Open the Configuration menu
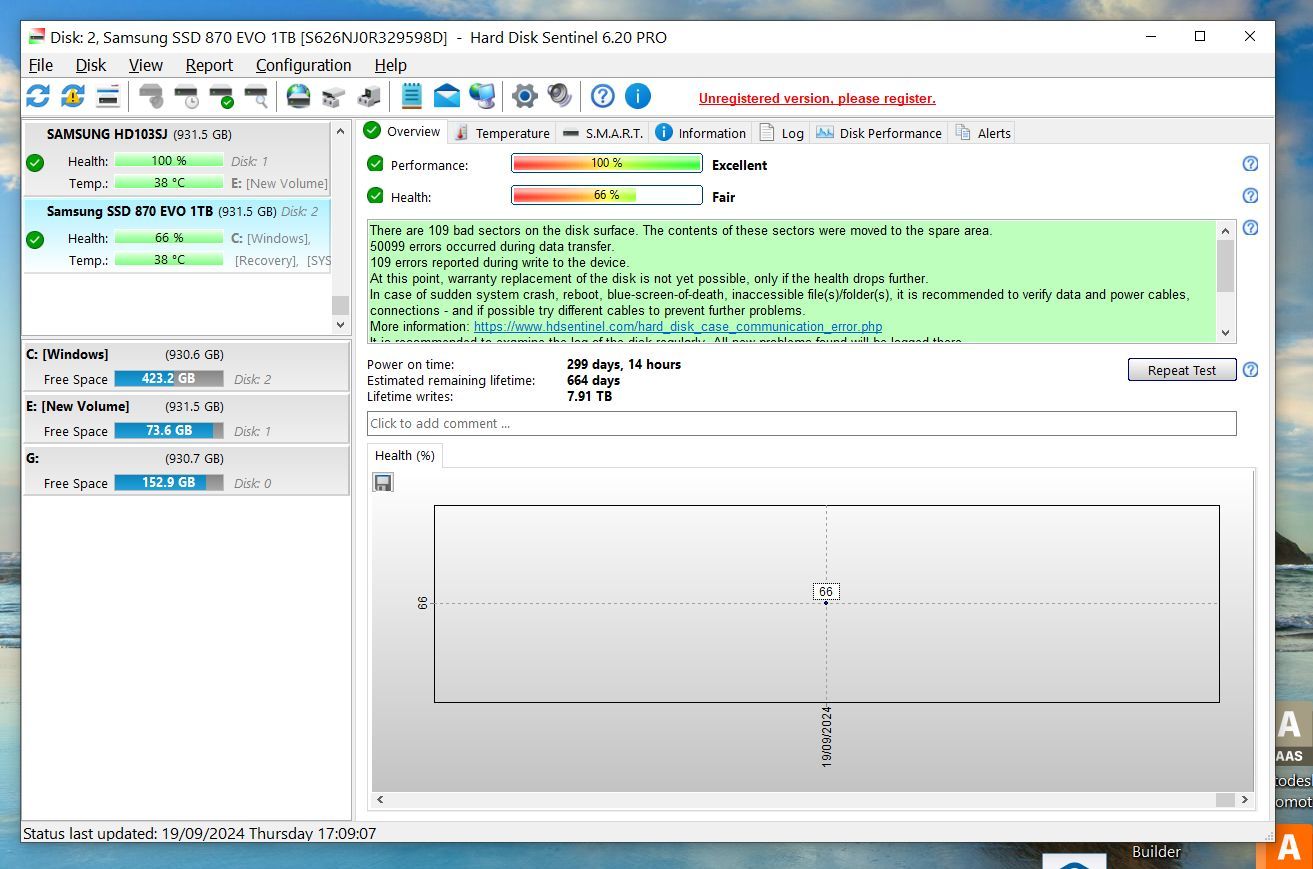This screenshot has width=1313, height=869. [x=303, y=65]
